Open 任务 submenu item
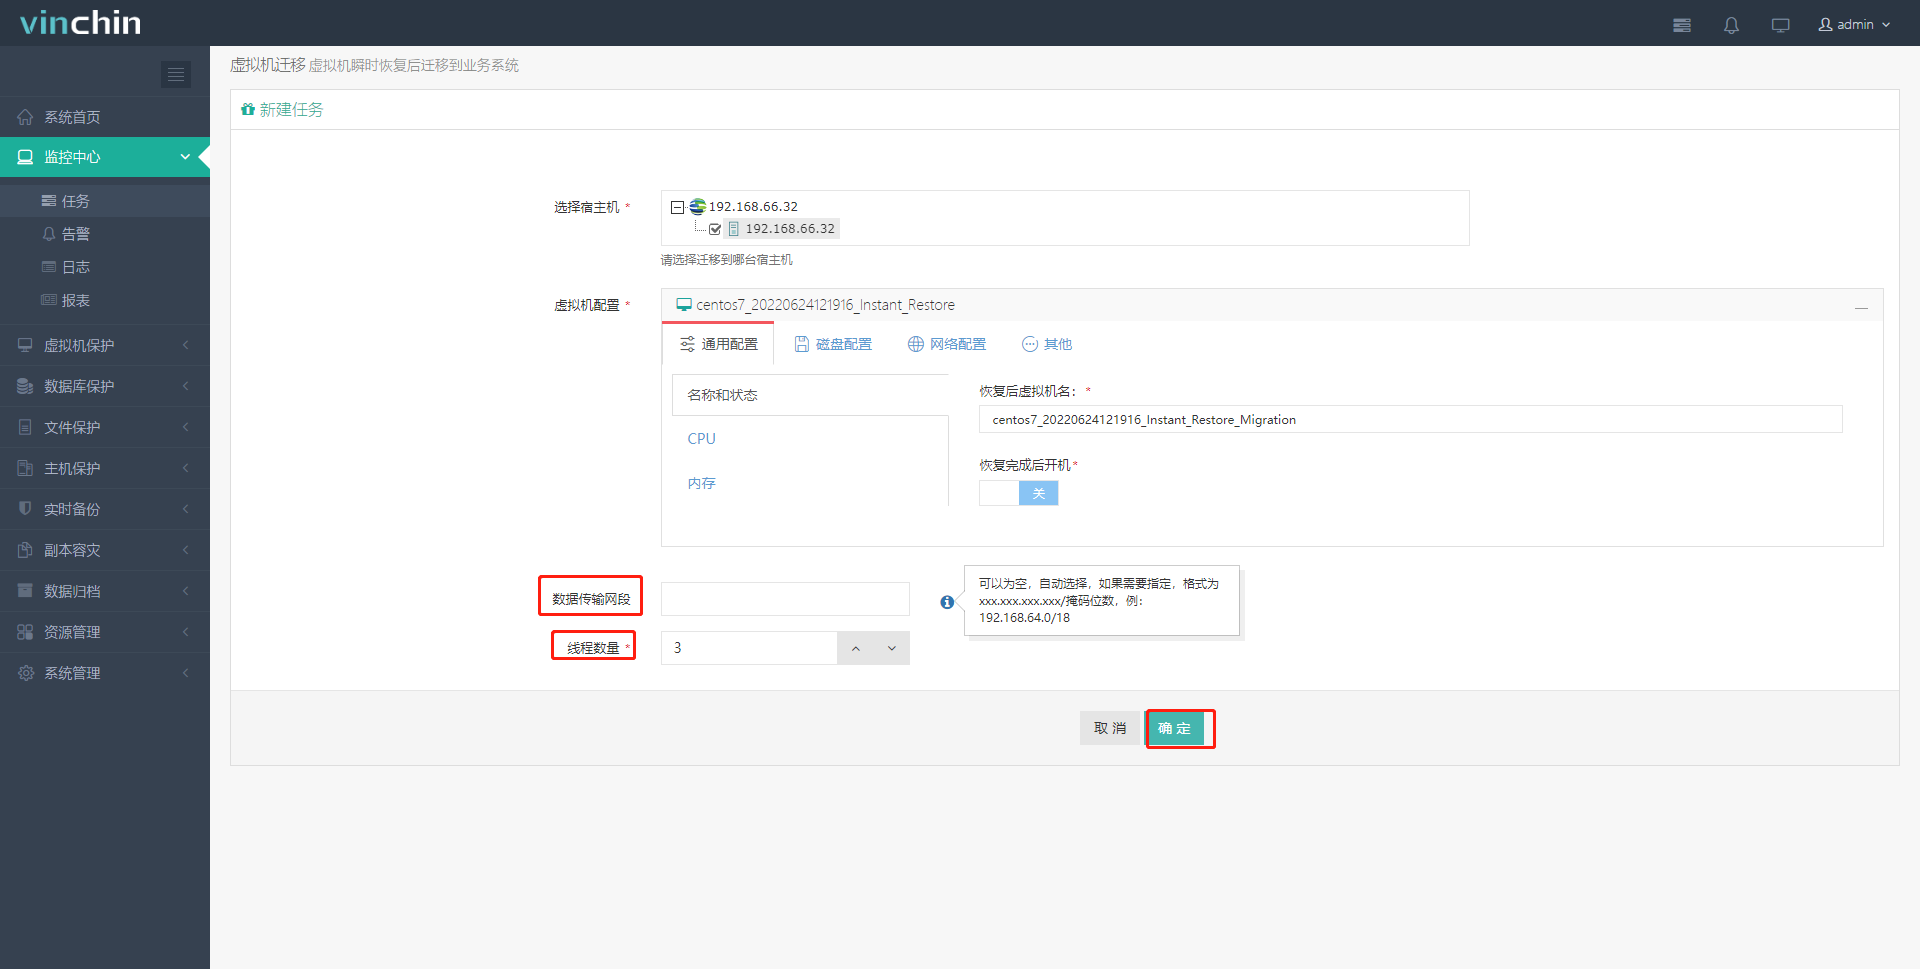The height and width of the screenshot is (969, 1920). (x=105, y=201)
